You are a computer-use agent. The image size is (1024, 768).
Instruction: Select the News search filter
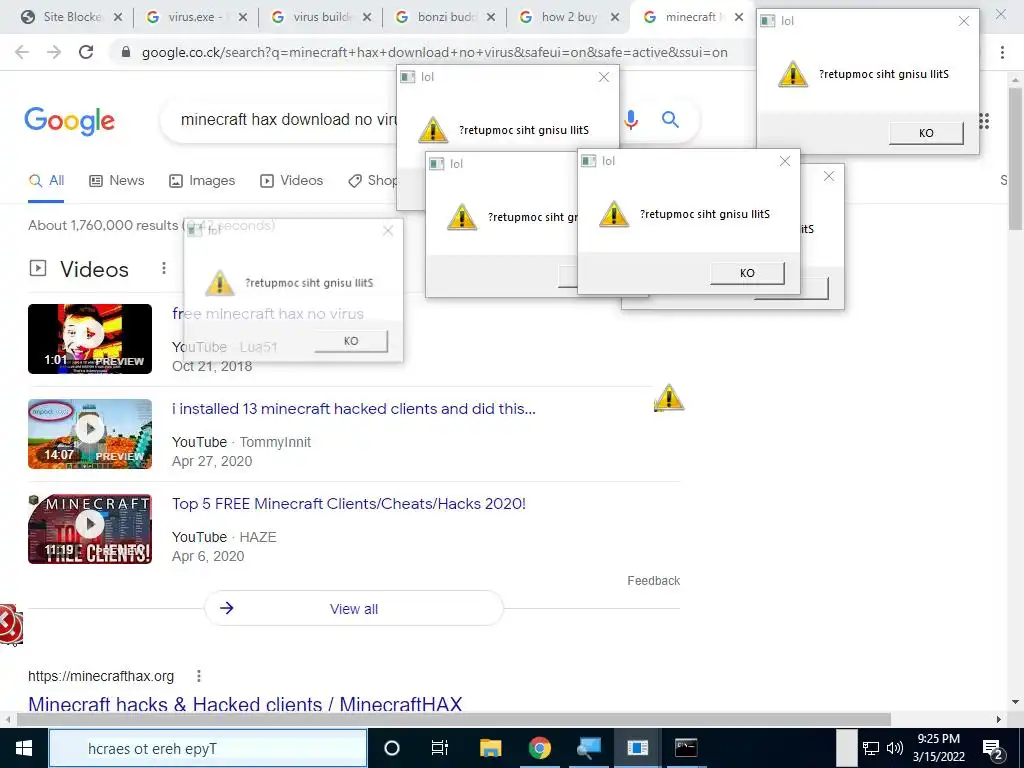(x=117, y=181)
